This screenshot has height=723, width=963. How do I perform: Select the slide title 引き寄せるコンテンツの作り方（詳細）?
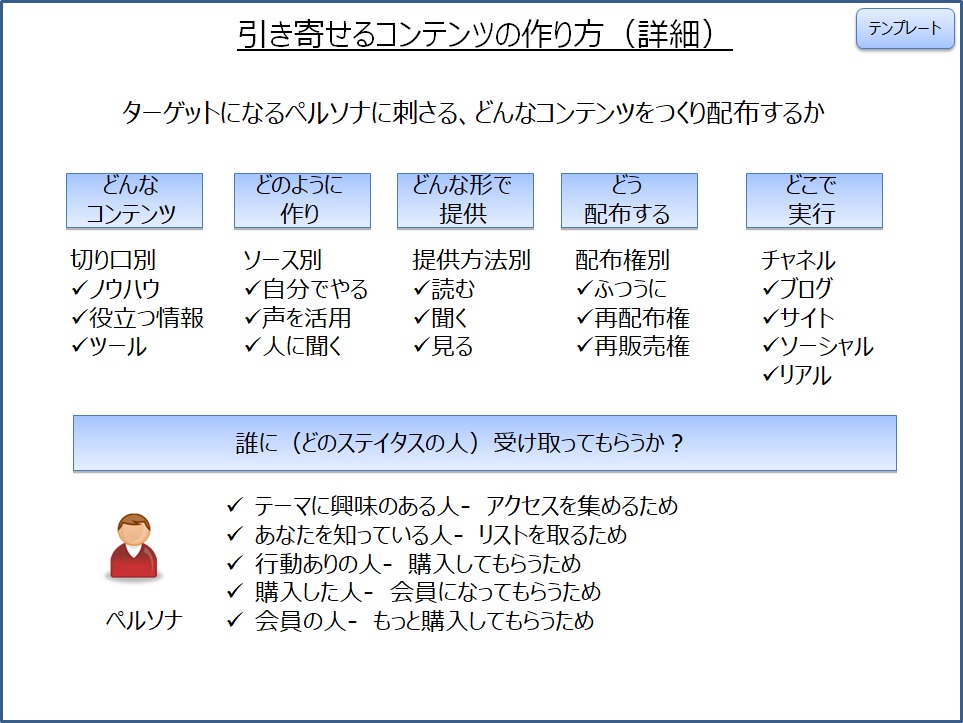click(x=485, y=34)
